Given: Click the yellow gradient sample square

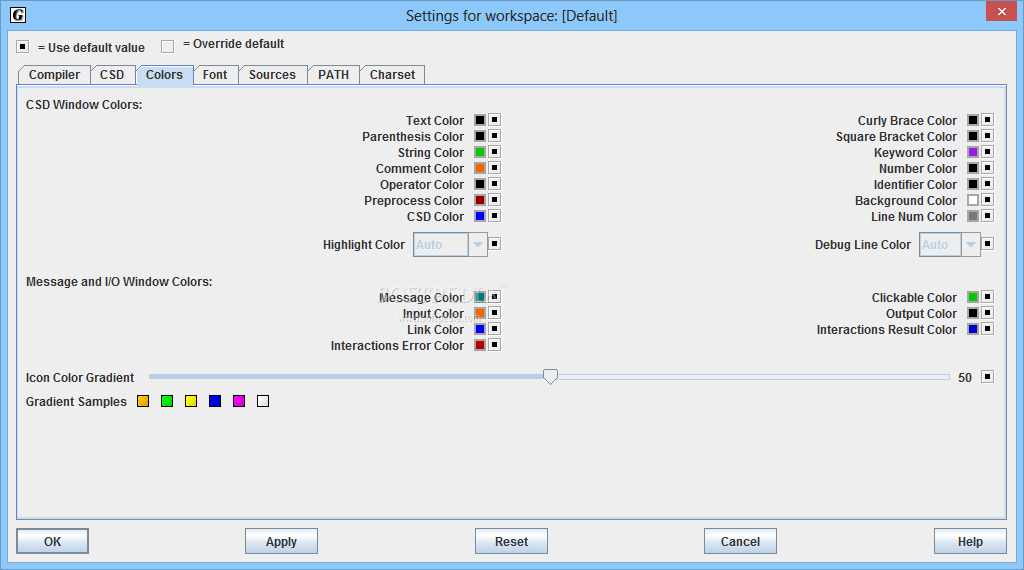Looking at the screenshot, I should click(x=191, y=401).
